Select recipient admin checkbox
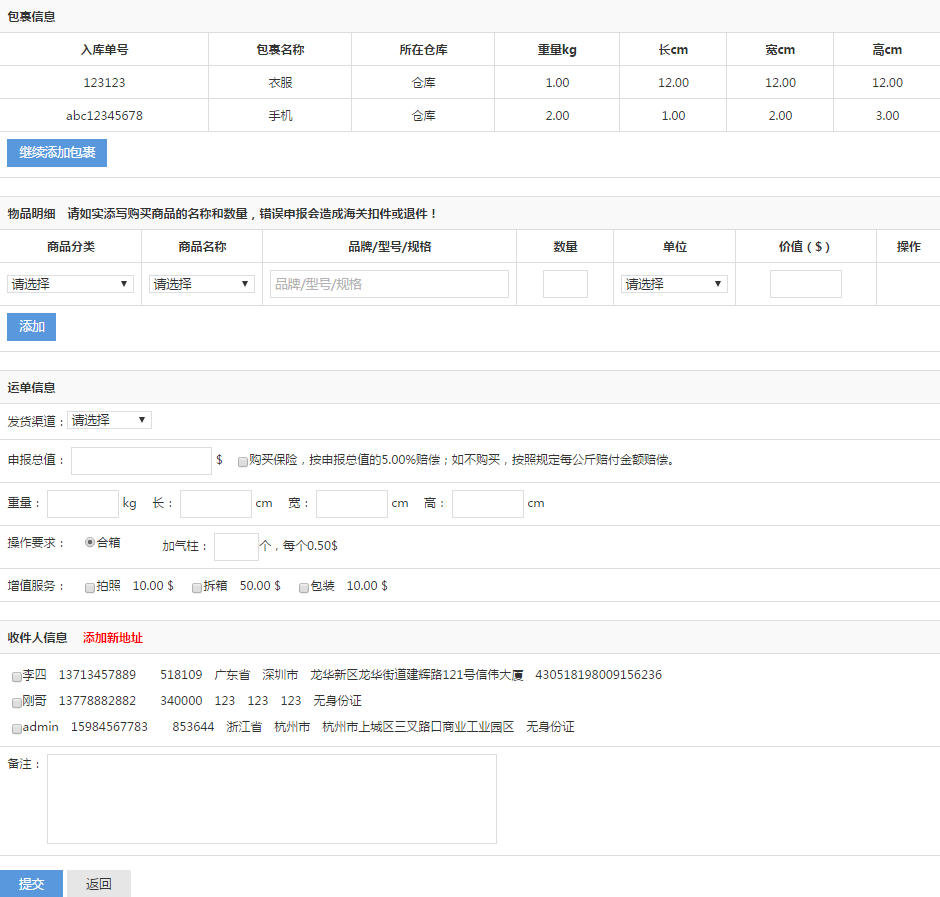 17,729
